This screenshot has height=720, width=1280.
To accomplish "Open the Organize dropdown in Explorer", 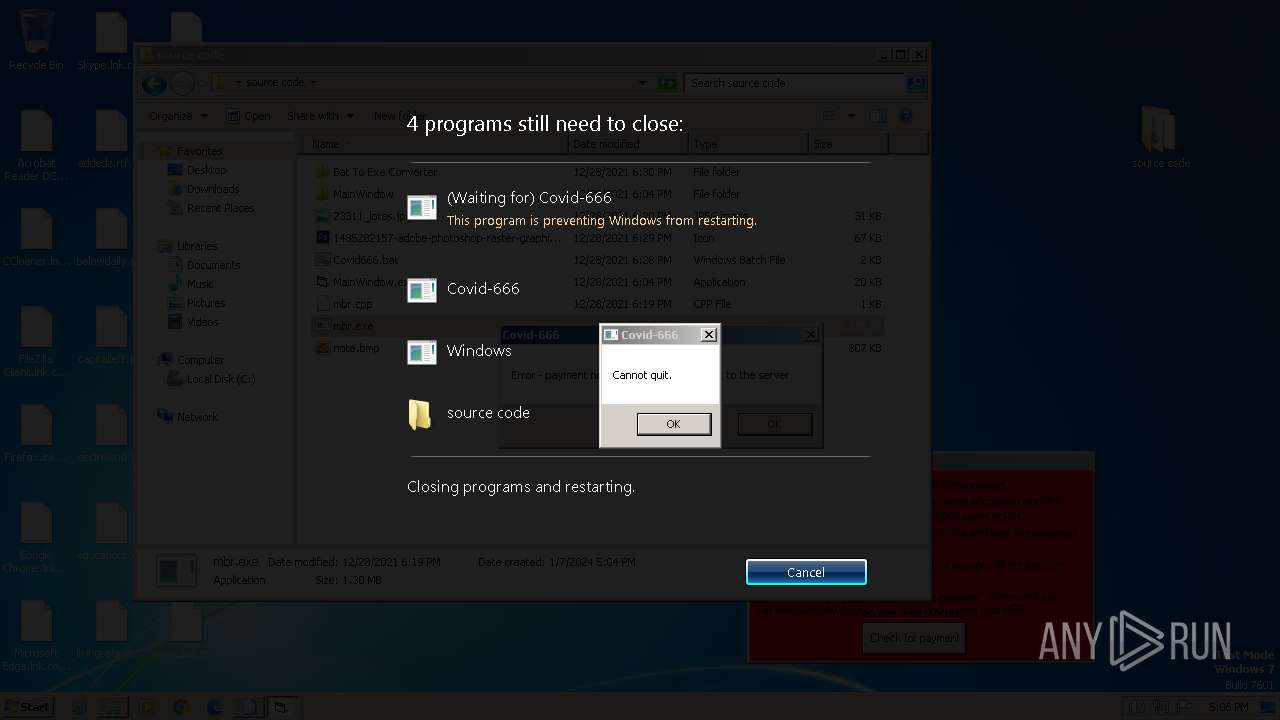I will 178,116.
